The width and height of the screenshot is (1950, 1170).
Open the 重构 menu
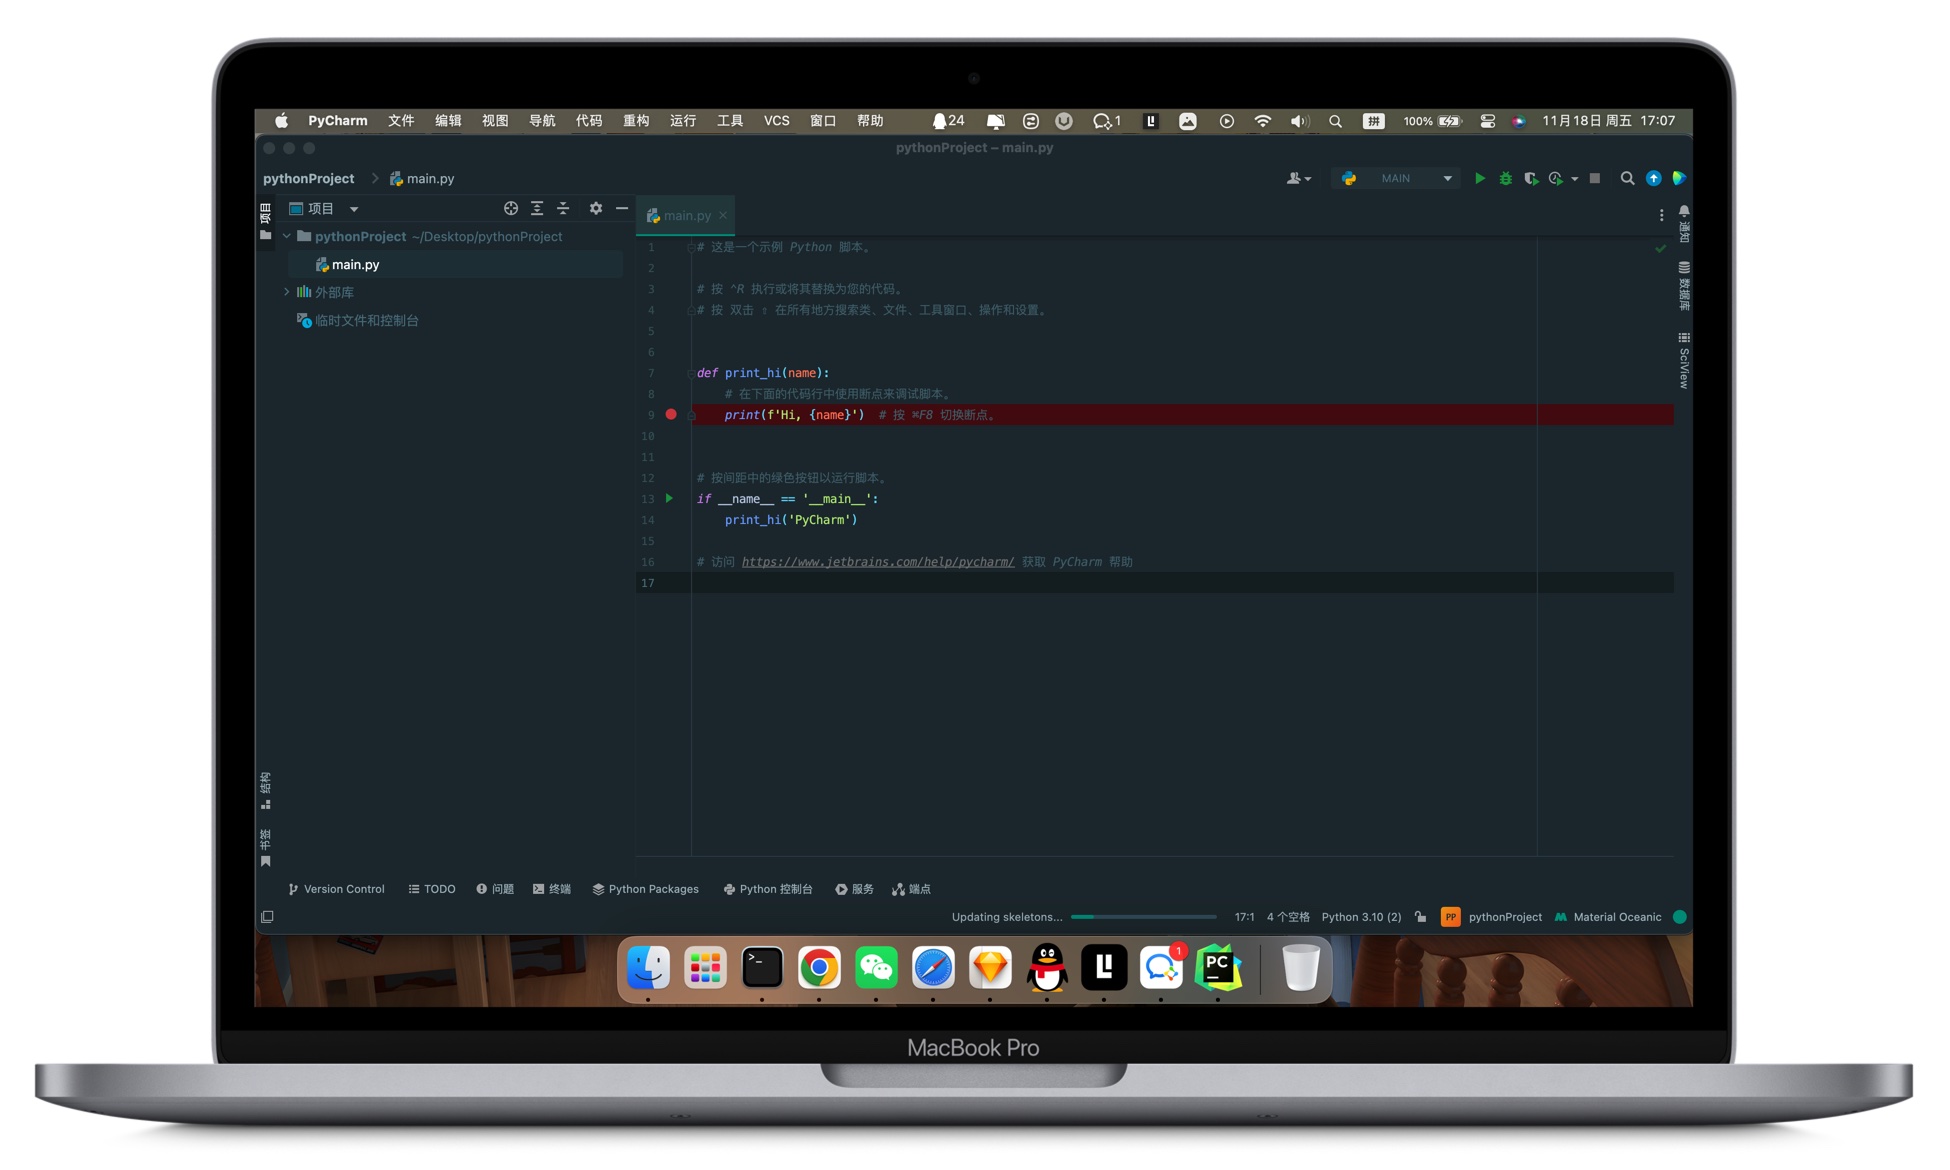[x=636, y=121]
